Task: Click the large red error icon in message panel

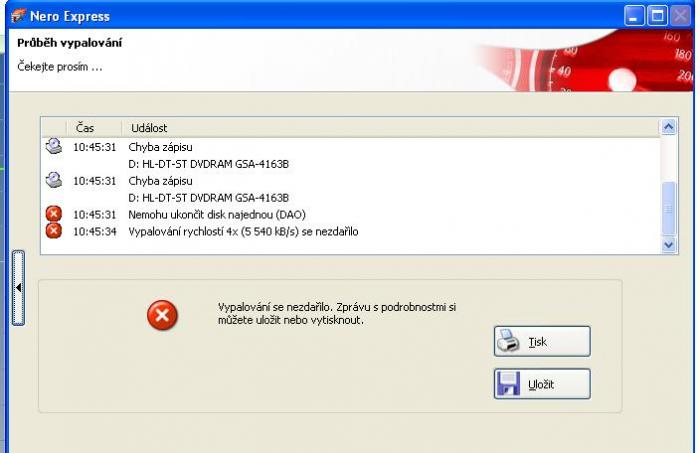Action: [x=162, y=316]
